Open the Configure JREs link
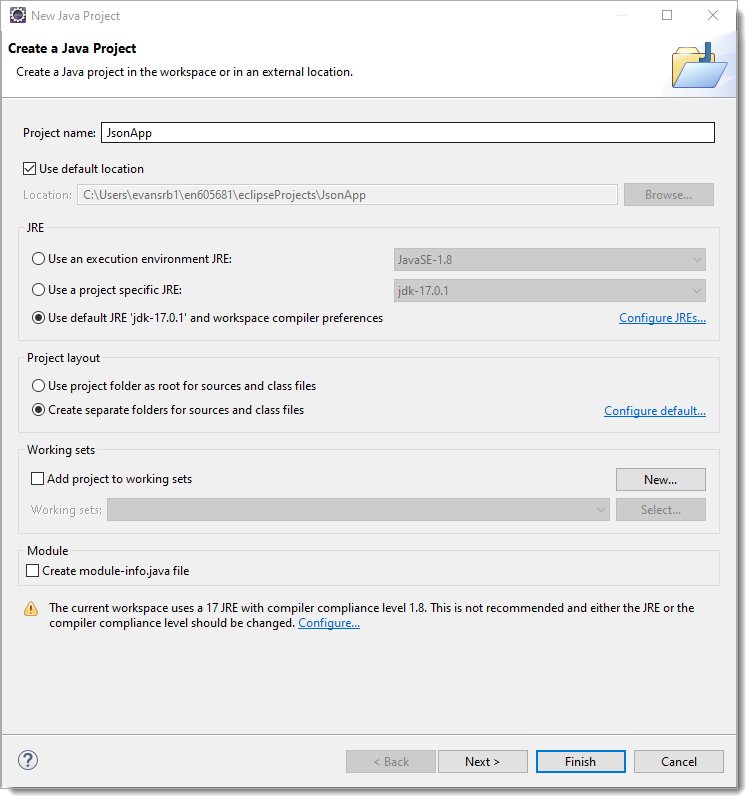The image size is (753, 804). [x=662, y=318]
